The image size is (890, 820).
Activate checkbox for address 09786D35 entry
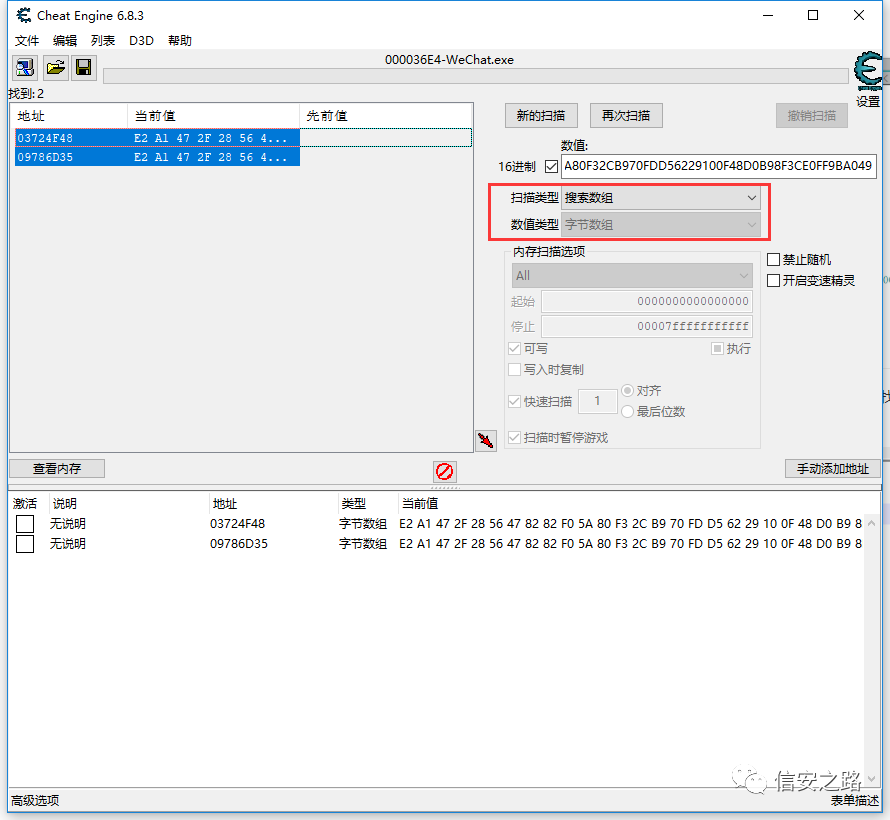[x=25, y=544]
